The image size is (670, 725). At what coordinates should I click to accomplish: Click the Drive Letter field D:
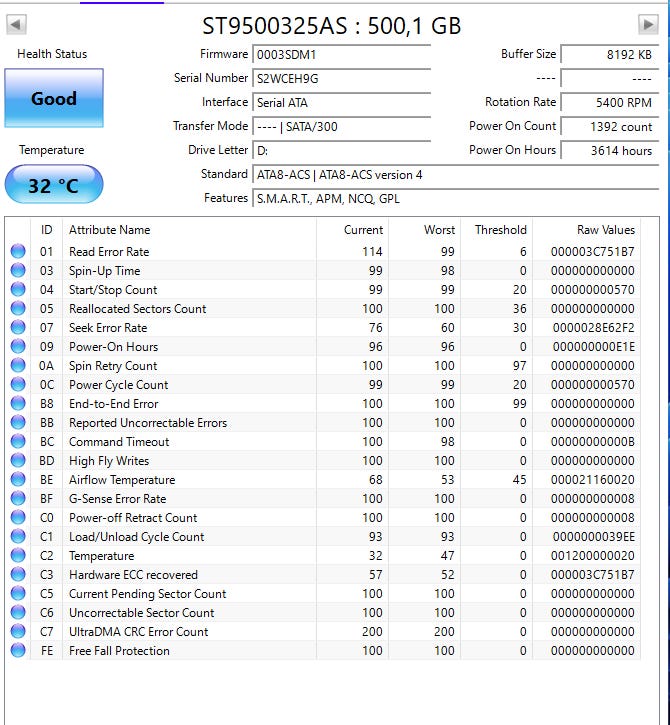point(342,151)
